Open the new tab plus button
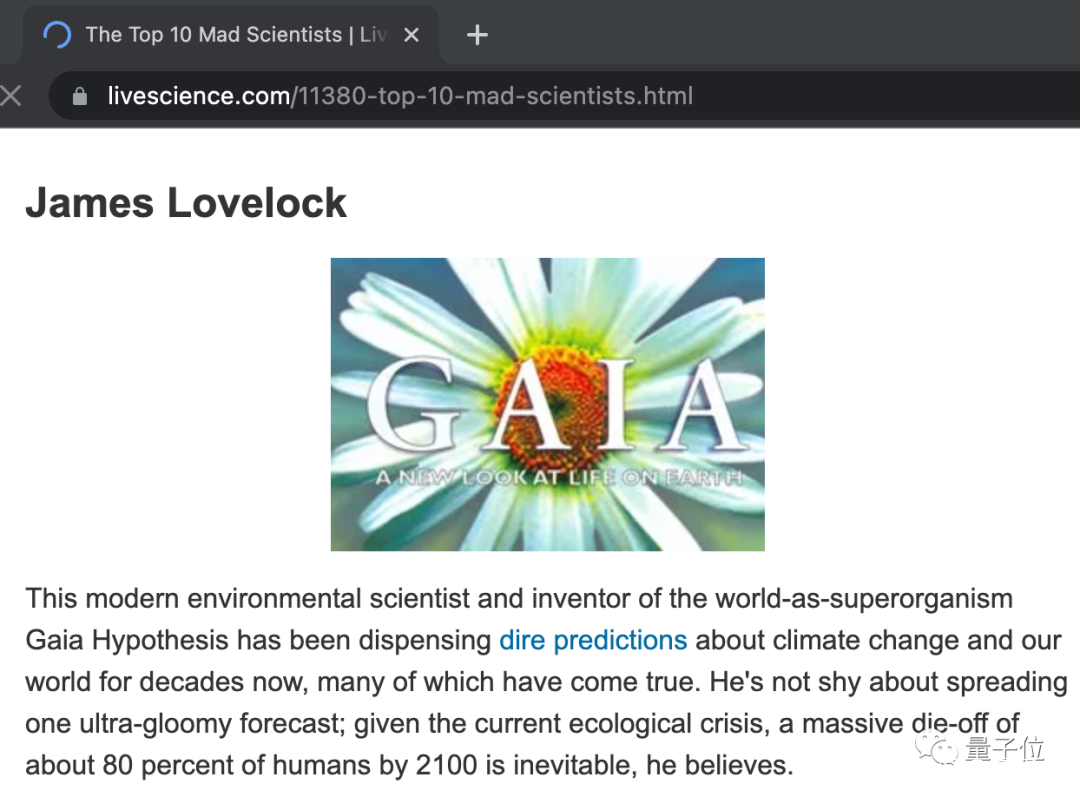 (477, 35)
